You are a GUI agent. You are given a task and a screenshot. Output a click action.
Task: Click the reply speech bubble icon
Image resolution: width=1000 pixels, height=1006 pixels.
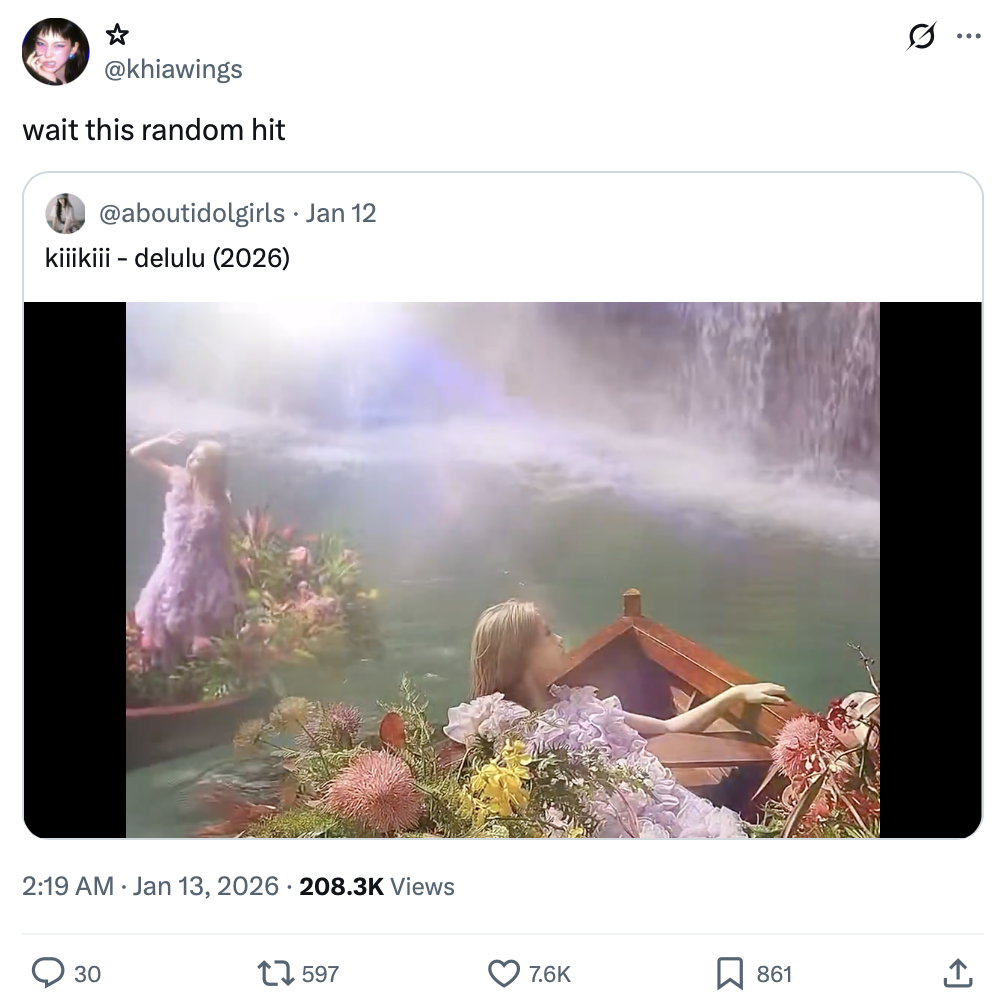click(48, 972)
